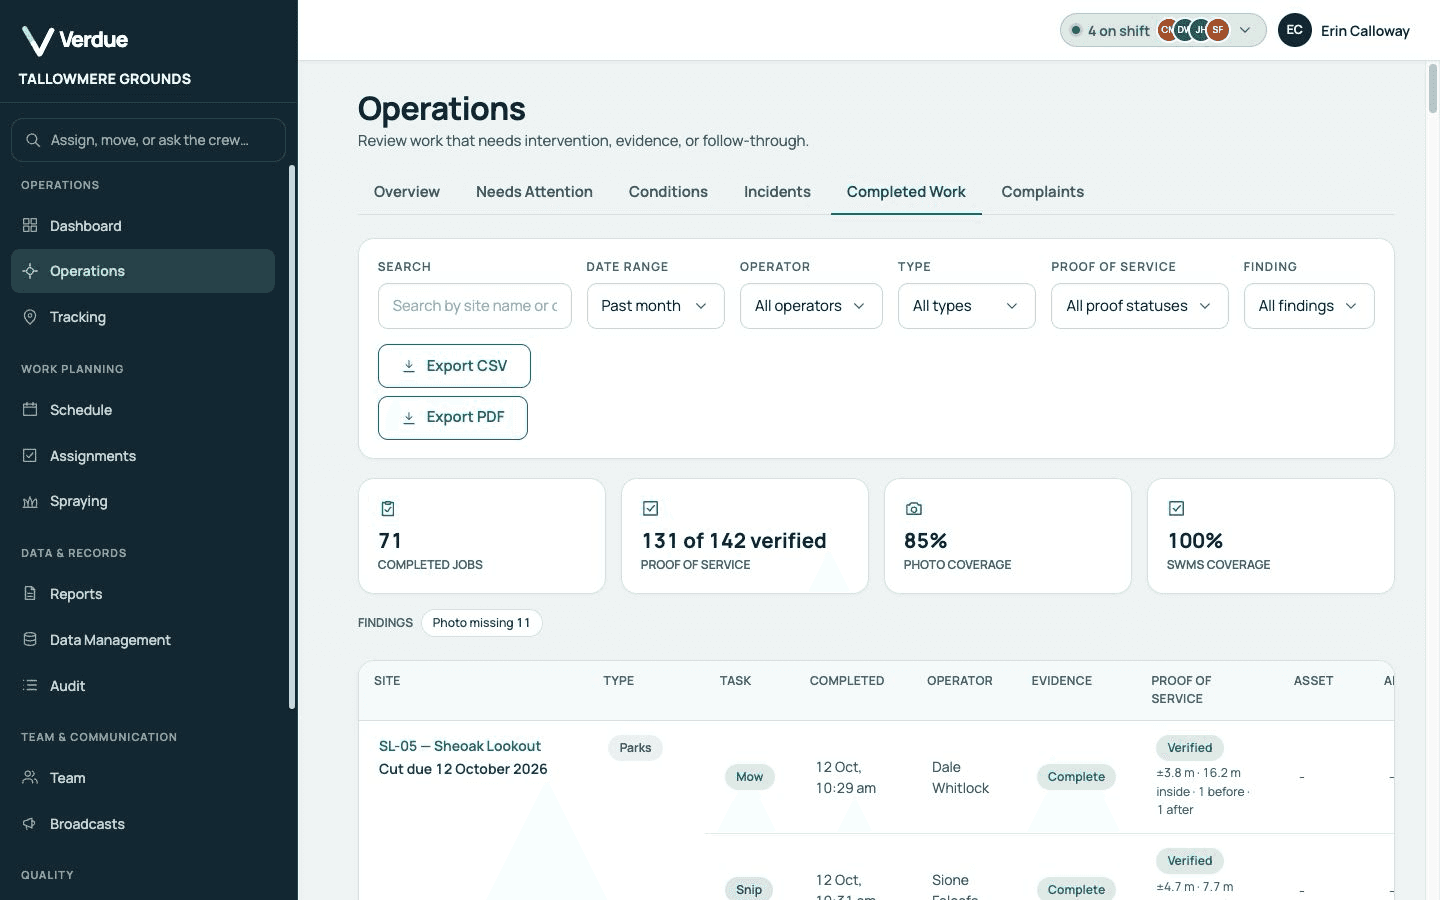The height and width of the screenshot is (900, 1440).
Task: Click the Export PDF button
Action: (453, 417)
